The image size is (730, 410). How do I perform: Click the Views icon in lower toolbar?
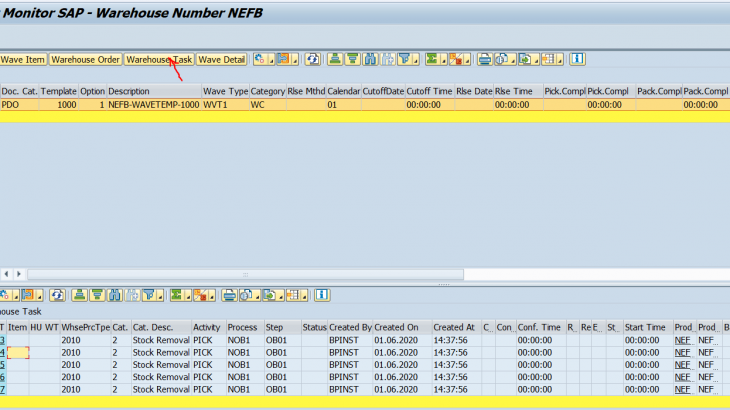click(246, 295)
